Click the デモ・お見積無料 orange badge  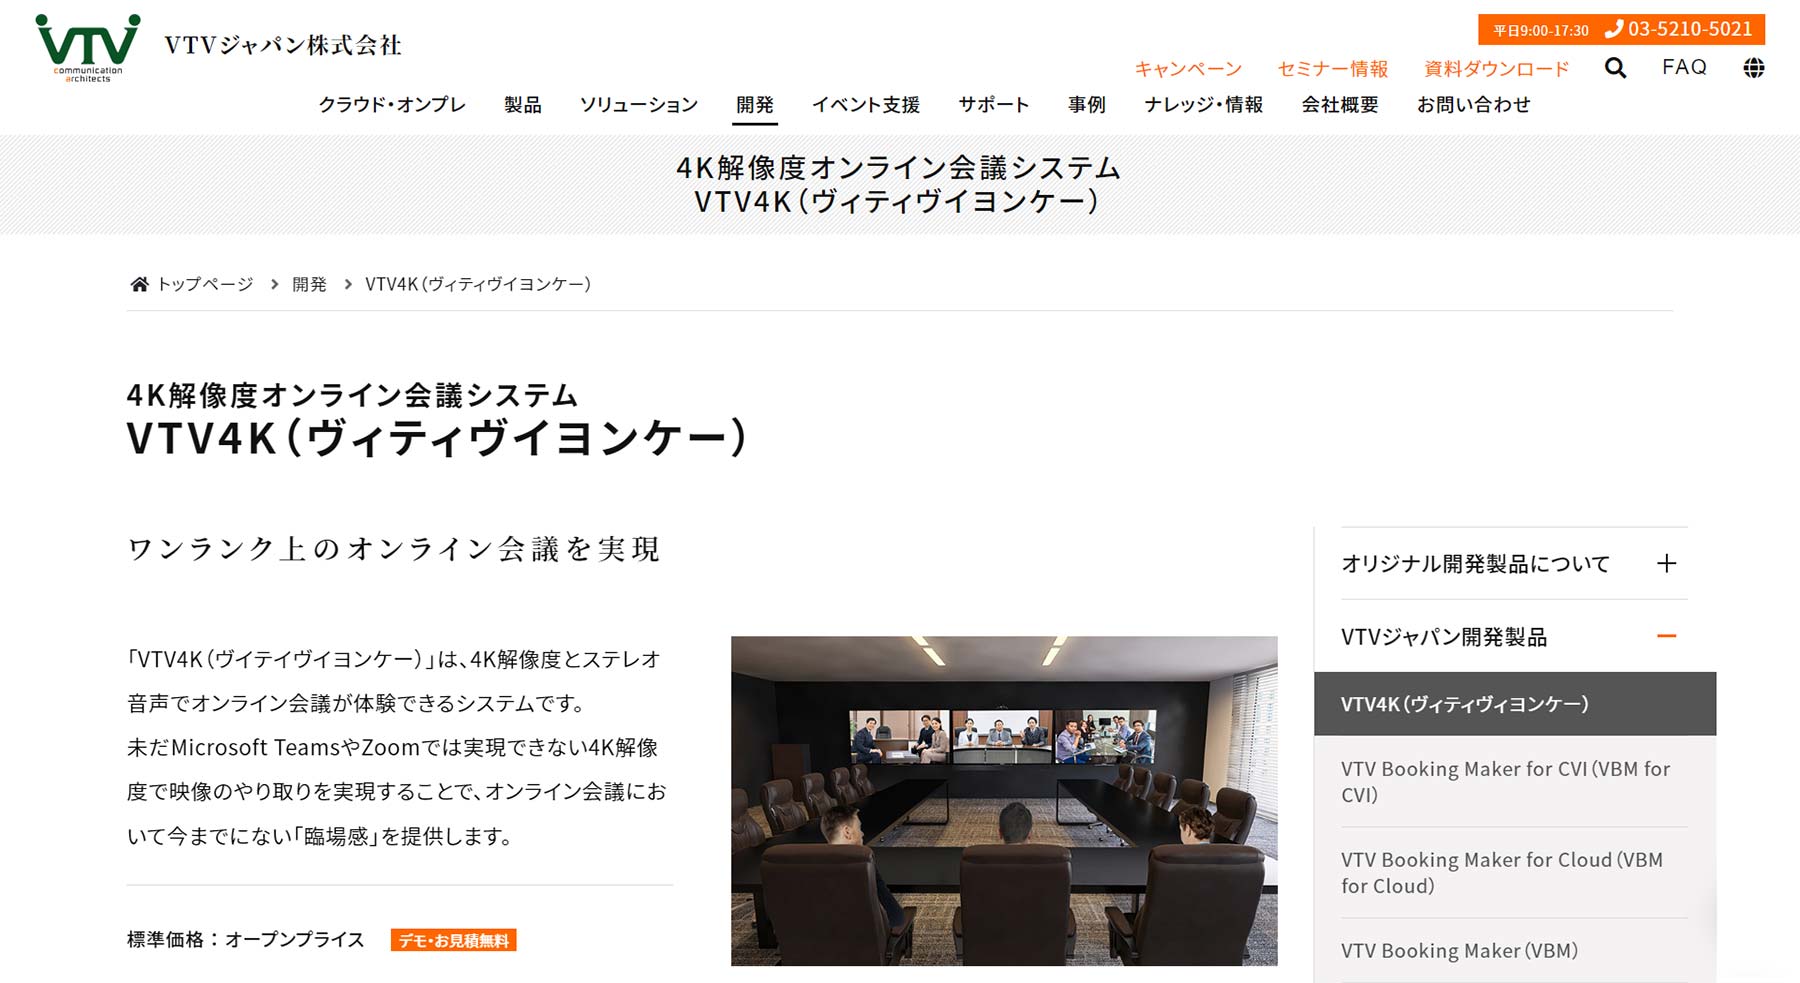click(454, 940)
